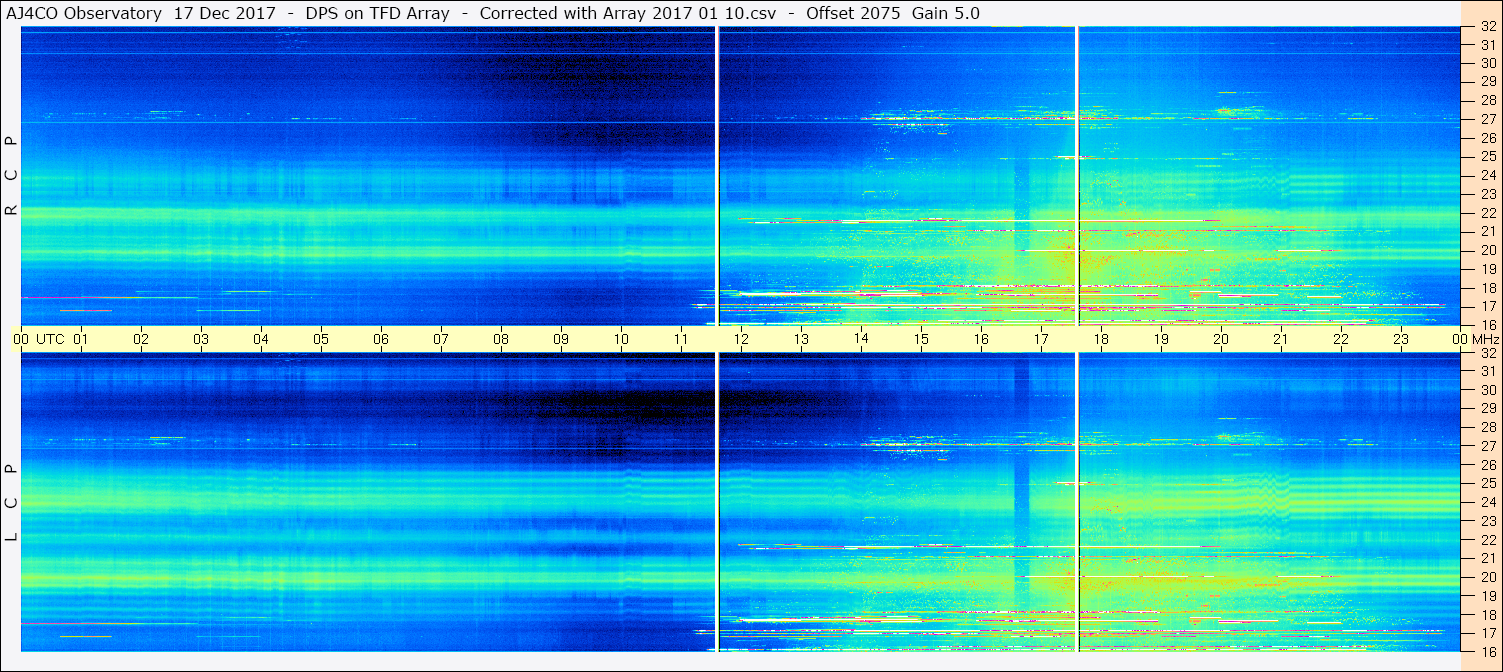Click the white vertical line after 17 UTC in the RCP panel
This screenshot has height=672, width=1503.
(1077, 176)
